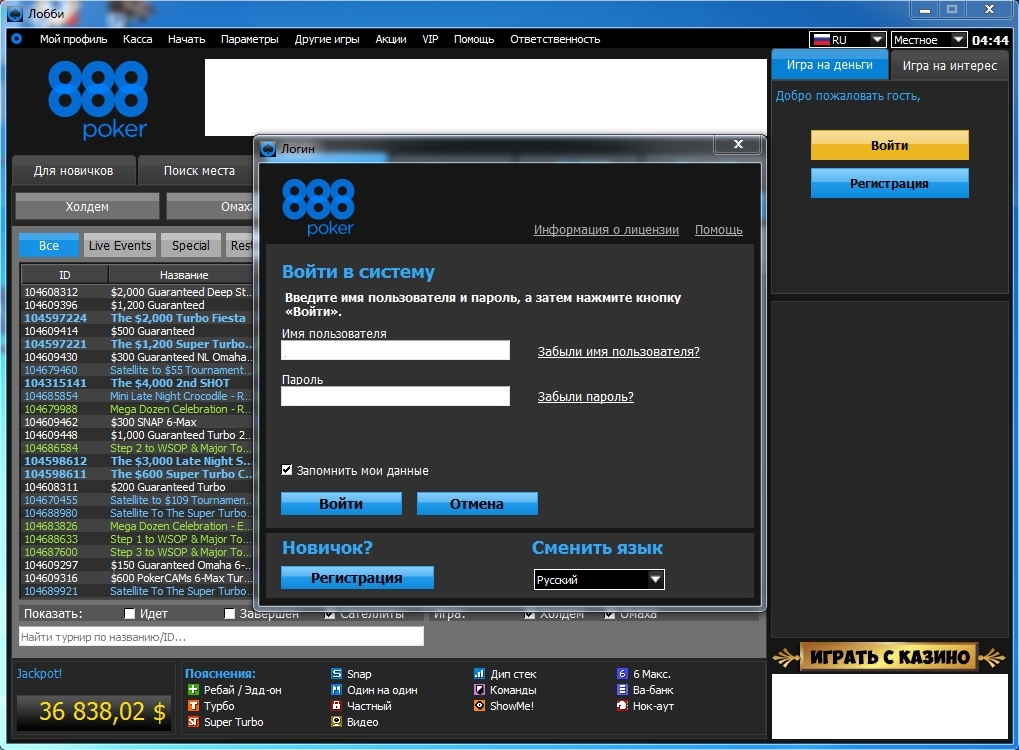1019x750 pixels.
Task: Click the deep stack 'Дип стек' icon
Action: (x=479, y=674)
